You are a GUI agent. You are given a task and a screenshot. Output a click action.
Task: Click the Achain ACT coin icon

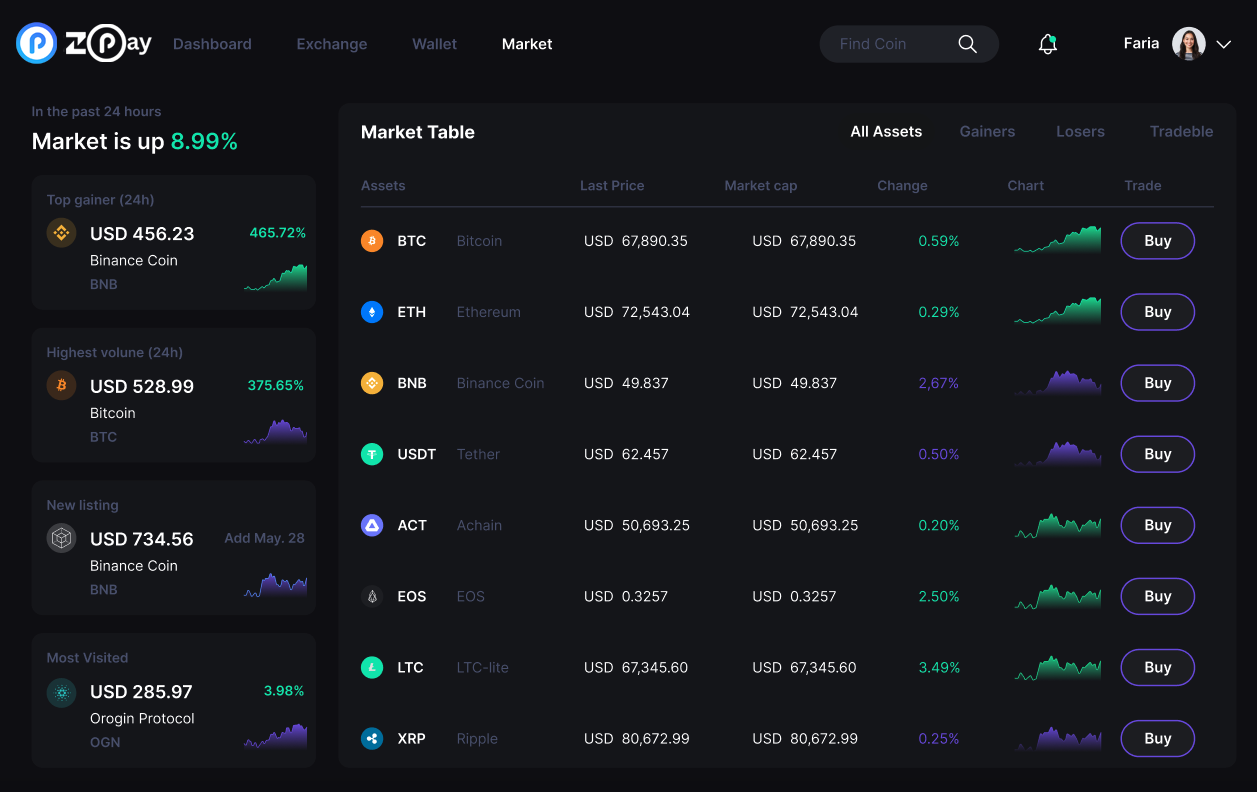click(x=372, y=525)
